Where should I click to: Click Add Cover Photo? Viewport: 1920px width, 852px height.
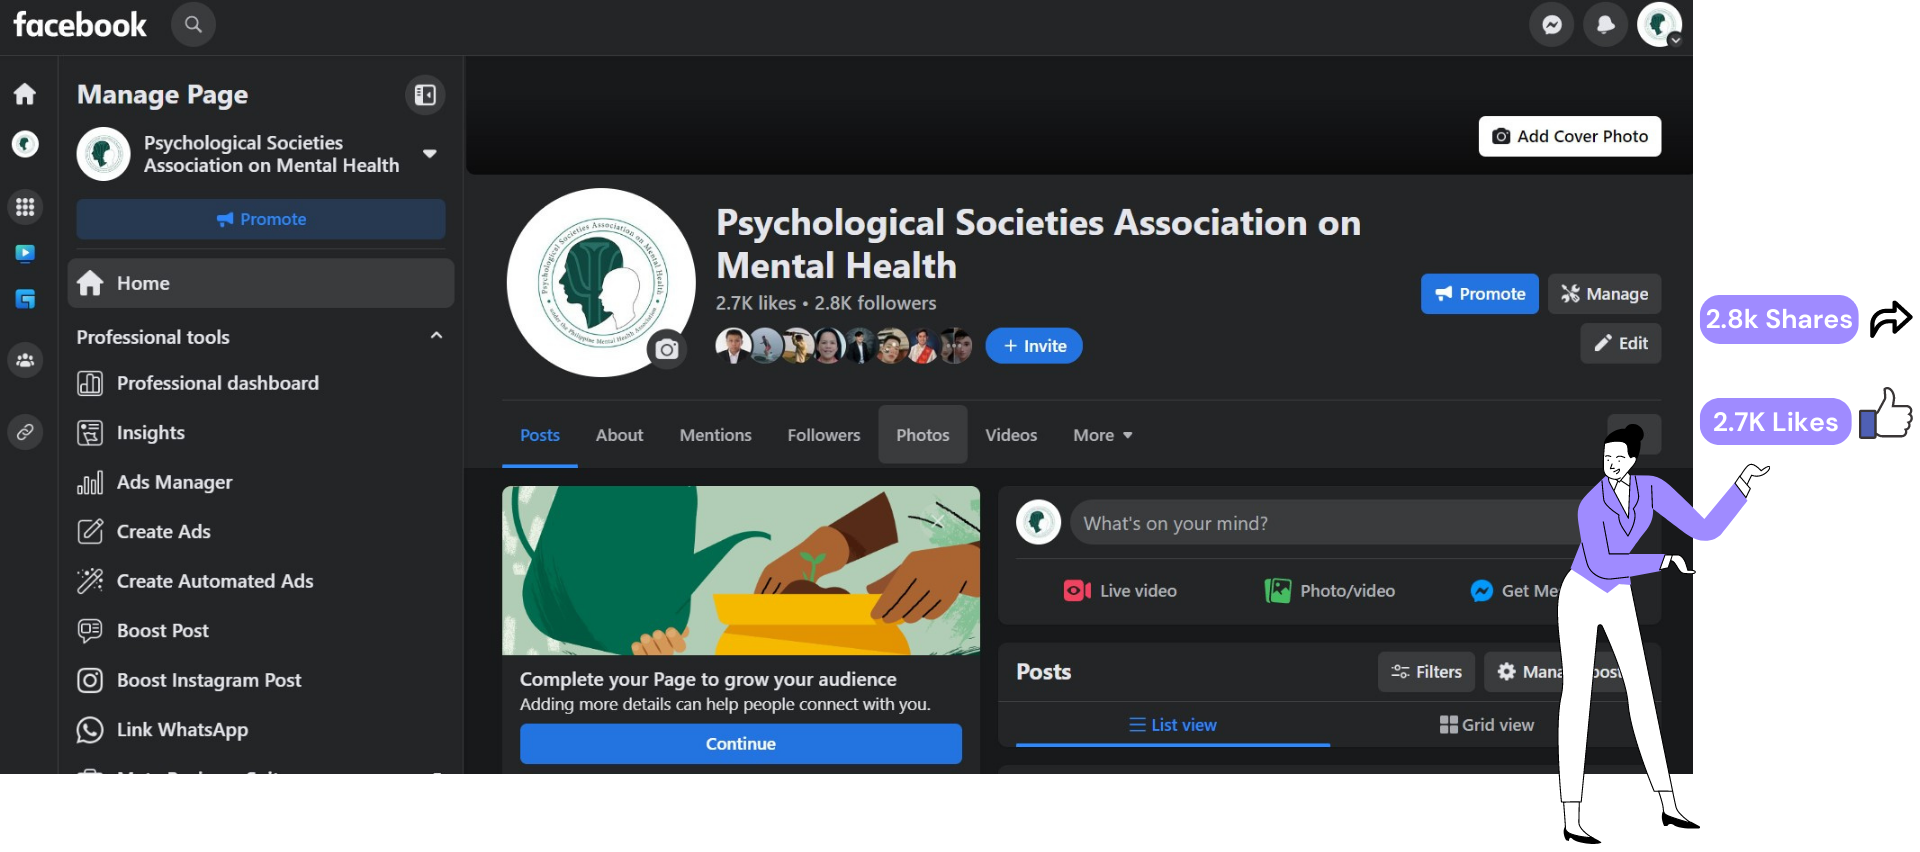(x=1570, y=136)
